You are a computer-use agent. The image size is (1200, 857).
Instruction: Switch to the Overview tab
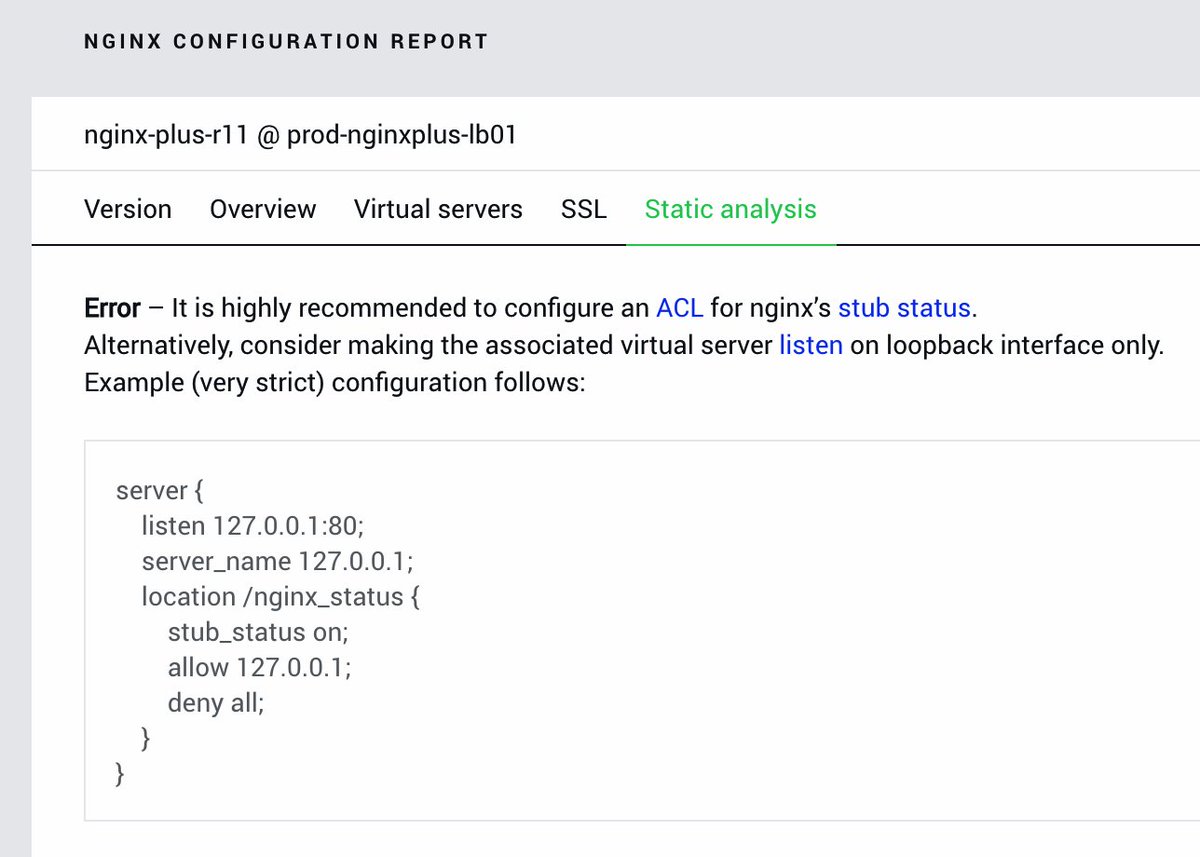click(263, 209)
